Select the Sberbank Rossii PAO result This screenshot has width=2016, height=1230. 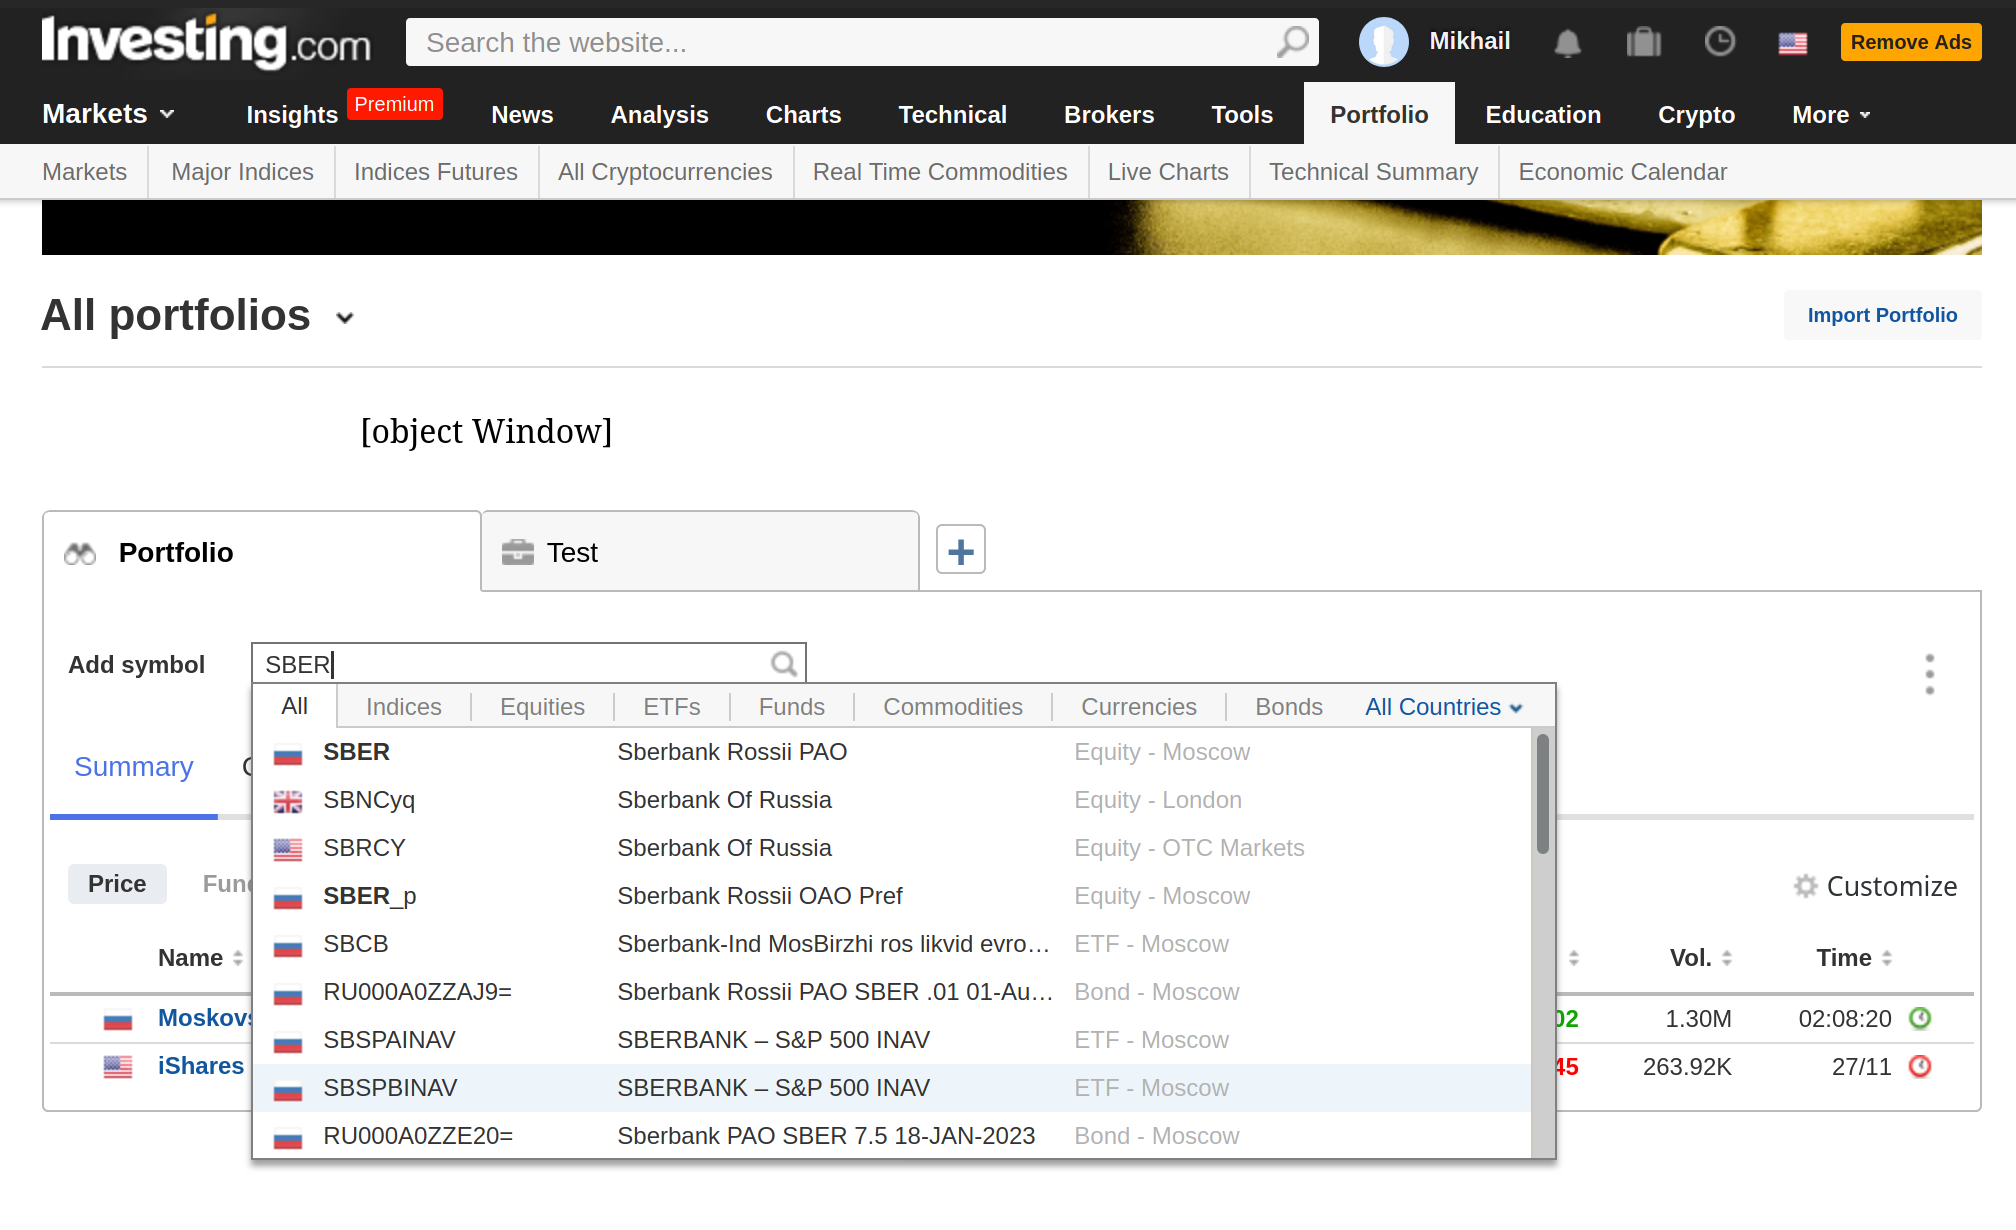892,752
